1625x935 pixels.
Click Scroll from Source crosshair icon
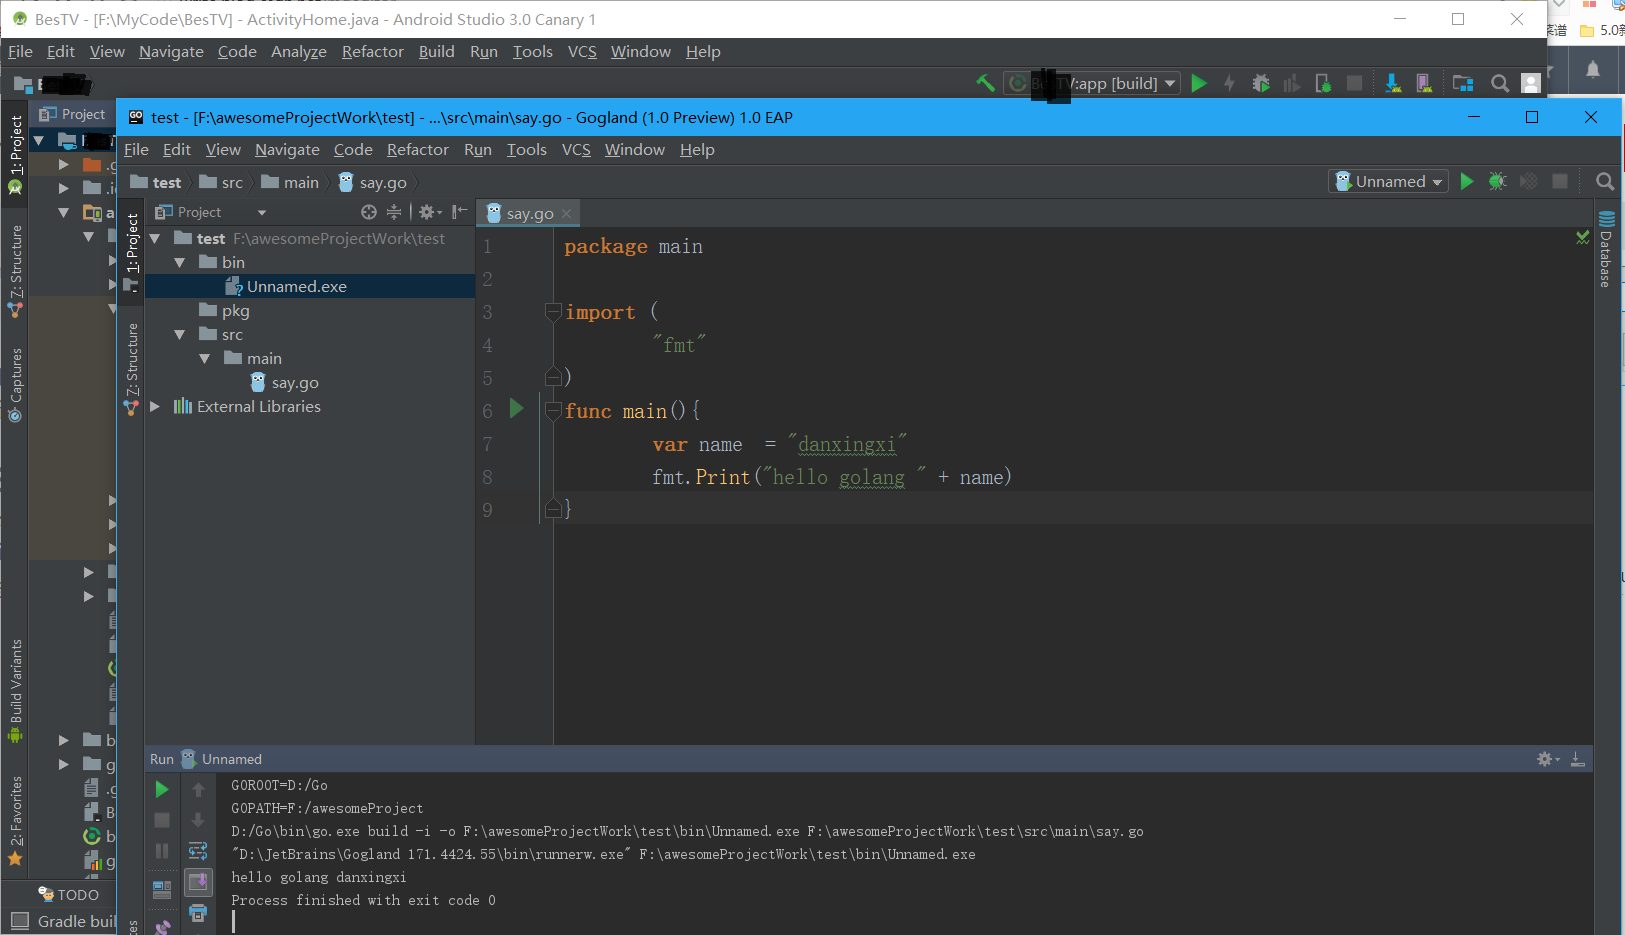[369, 212]
